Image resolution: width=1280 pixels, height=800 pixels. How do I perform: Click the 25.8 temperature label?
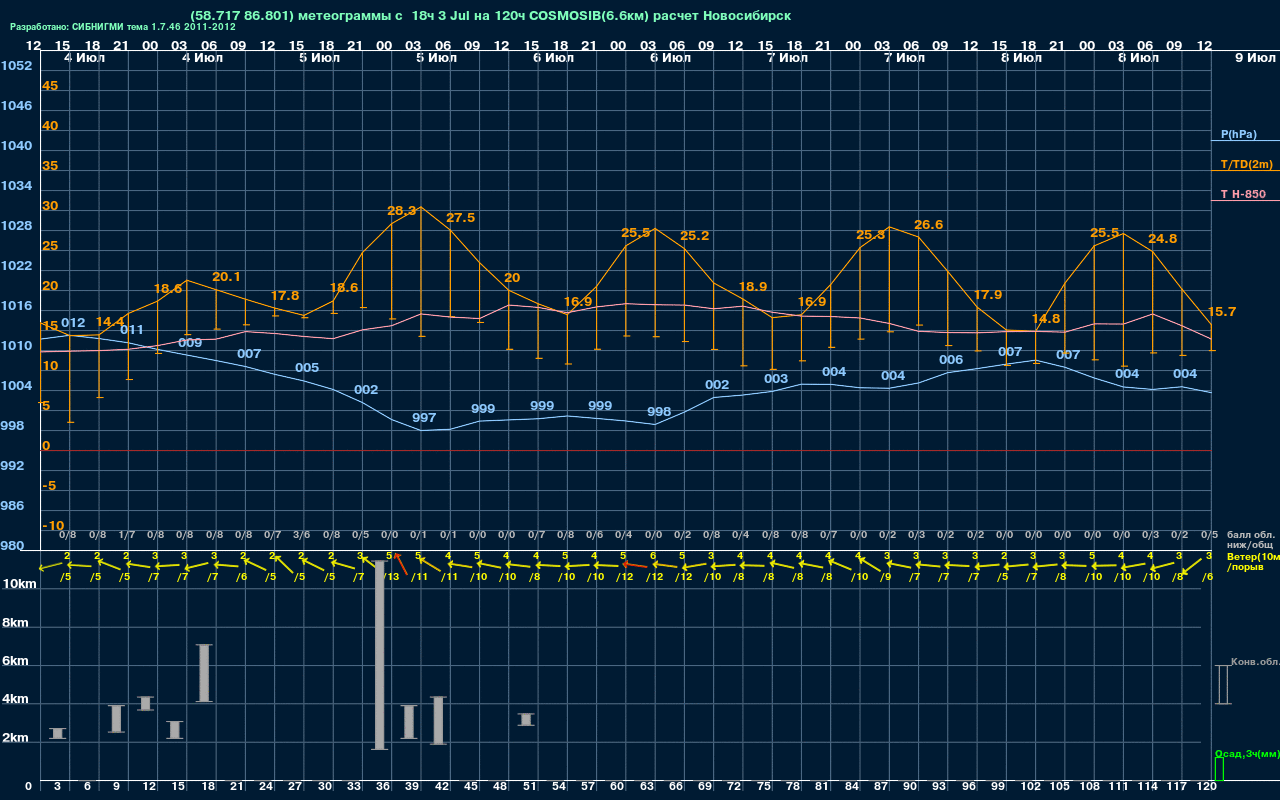click(871, 235)
